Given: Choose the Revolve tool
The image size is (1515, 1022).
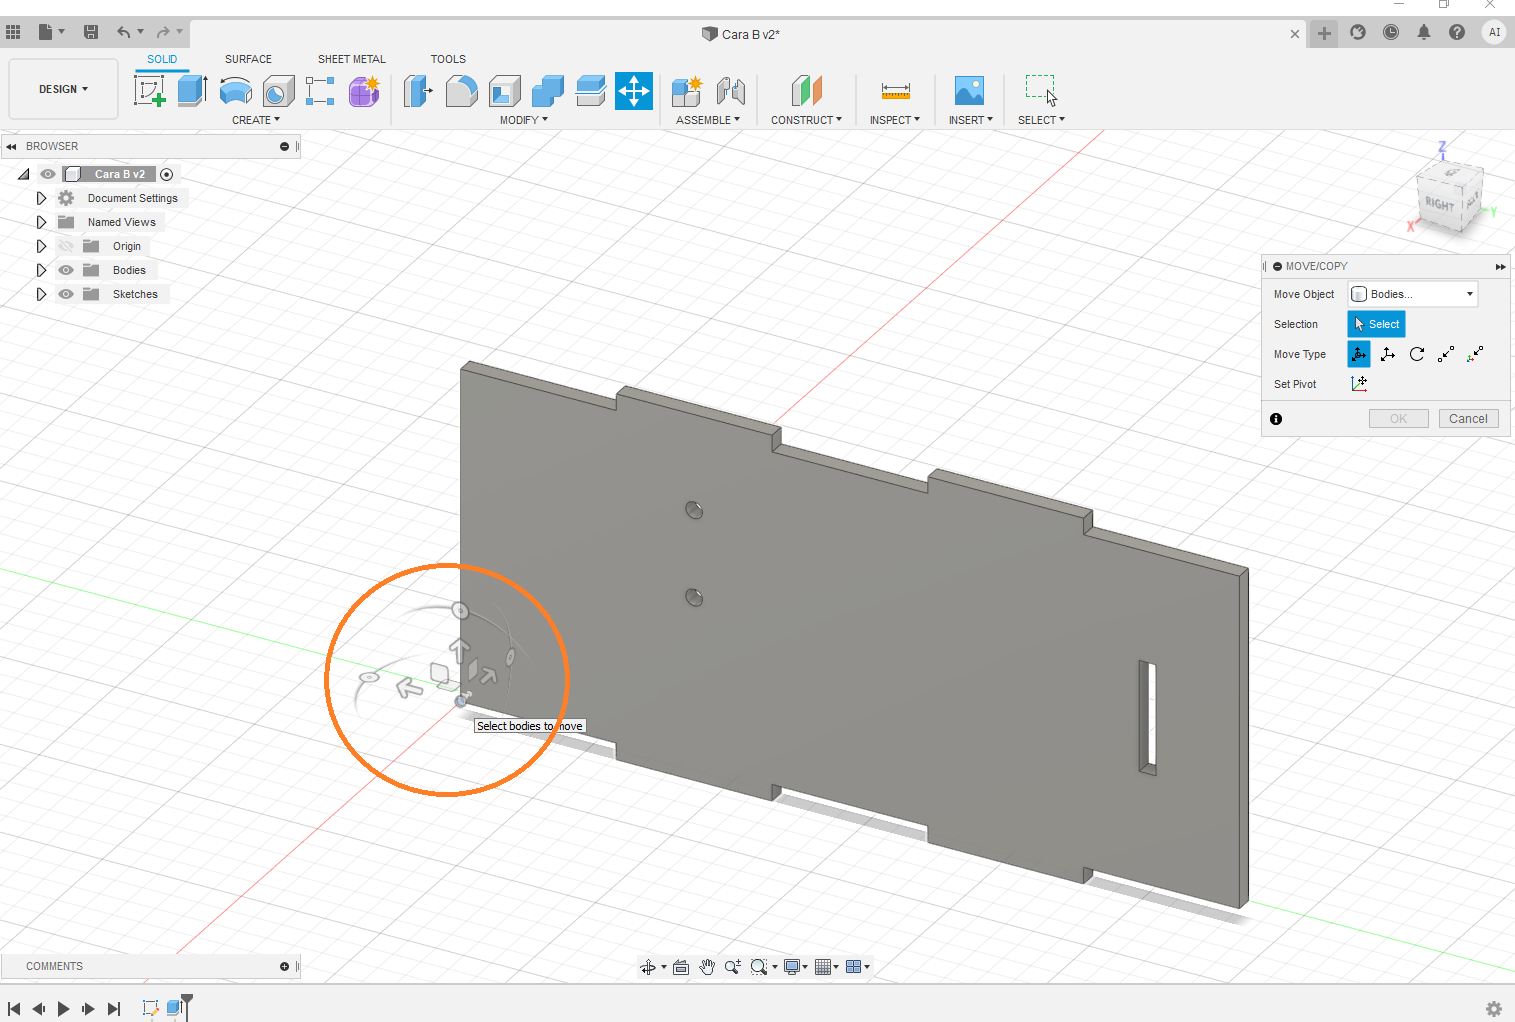Looking at the screenshot, I should click(x=235, y=91).
